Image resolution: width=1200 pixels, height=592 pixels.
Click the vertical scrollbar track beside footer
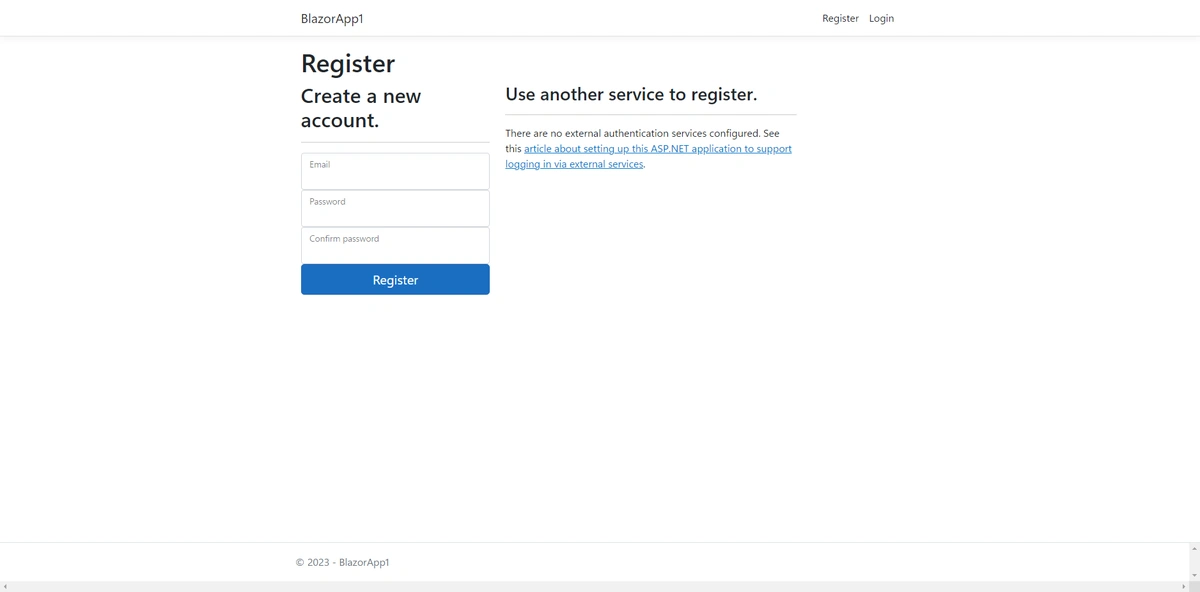point(1194,562)
